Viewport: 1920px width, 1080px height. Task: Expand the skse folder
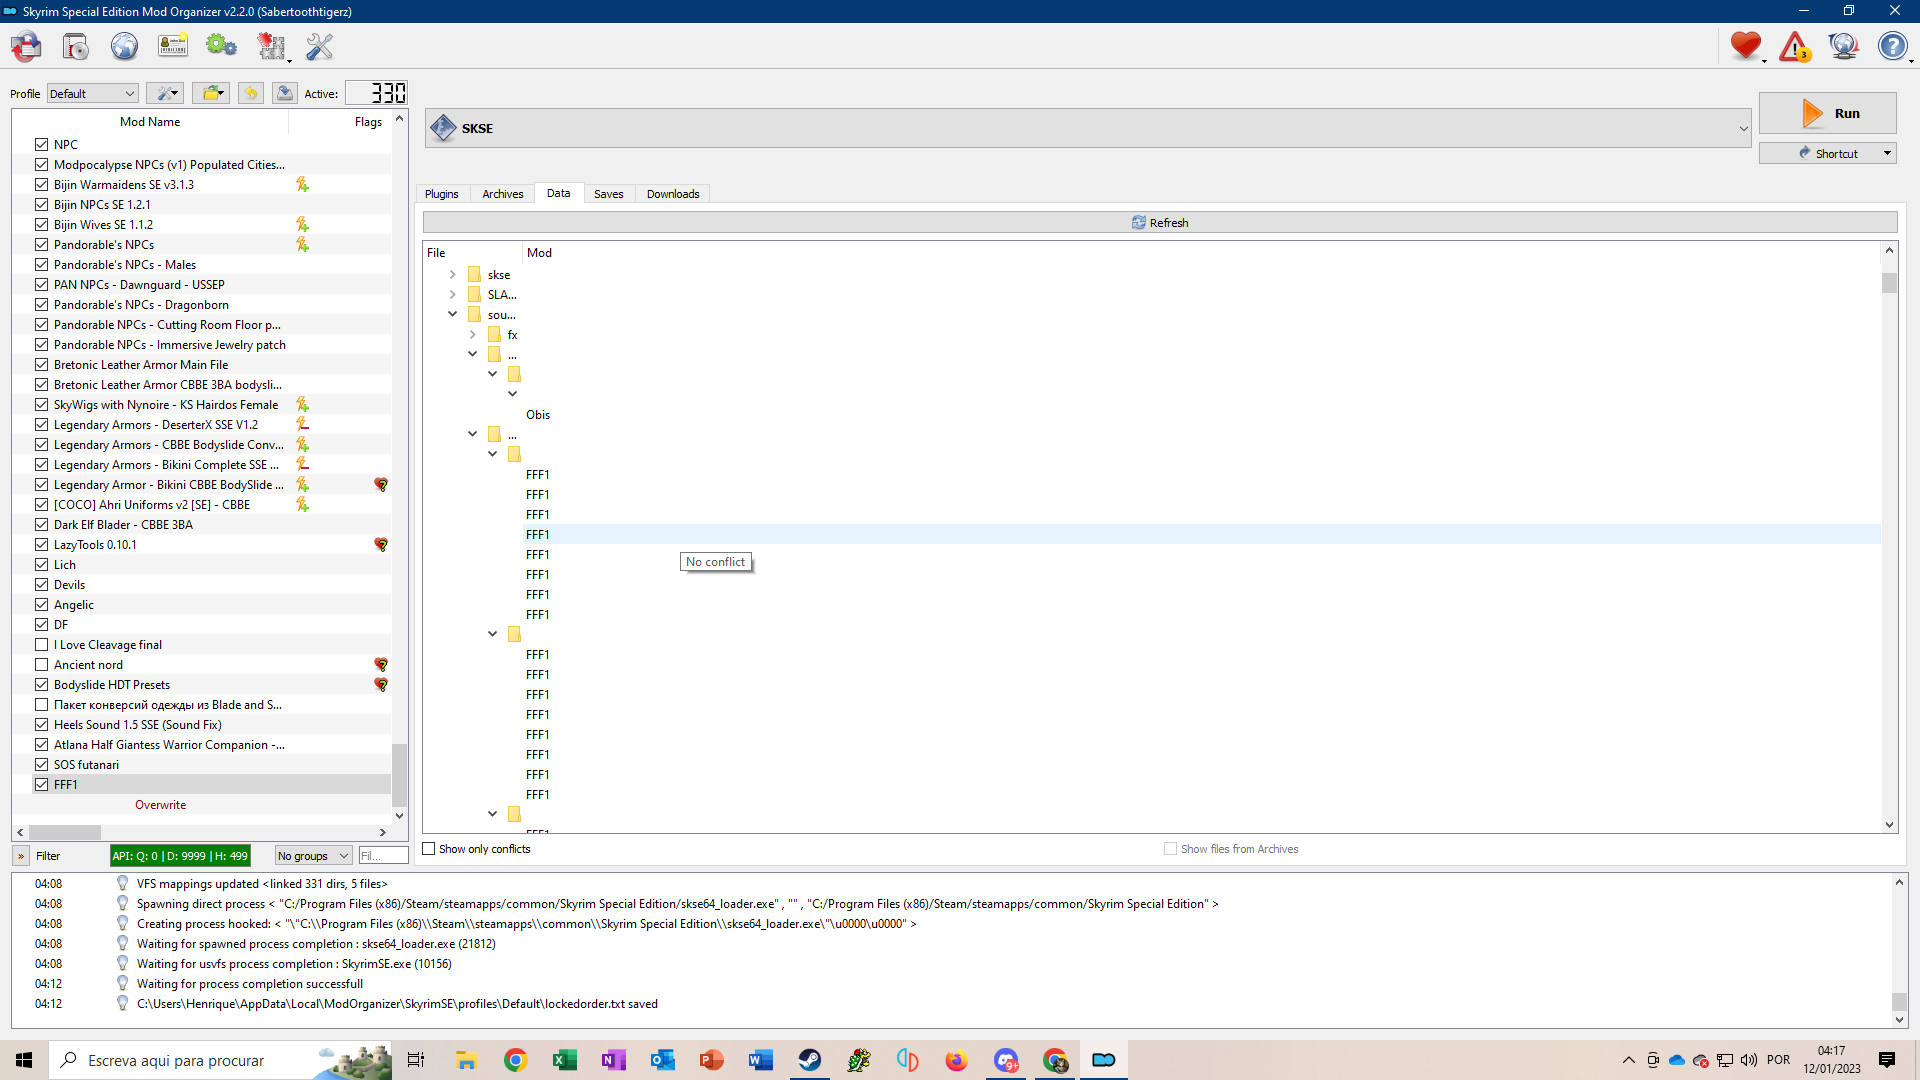pyautogui.click(x=452, y=275)
